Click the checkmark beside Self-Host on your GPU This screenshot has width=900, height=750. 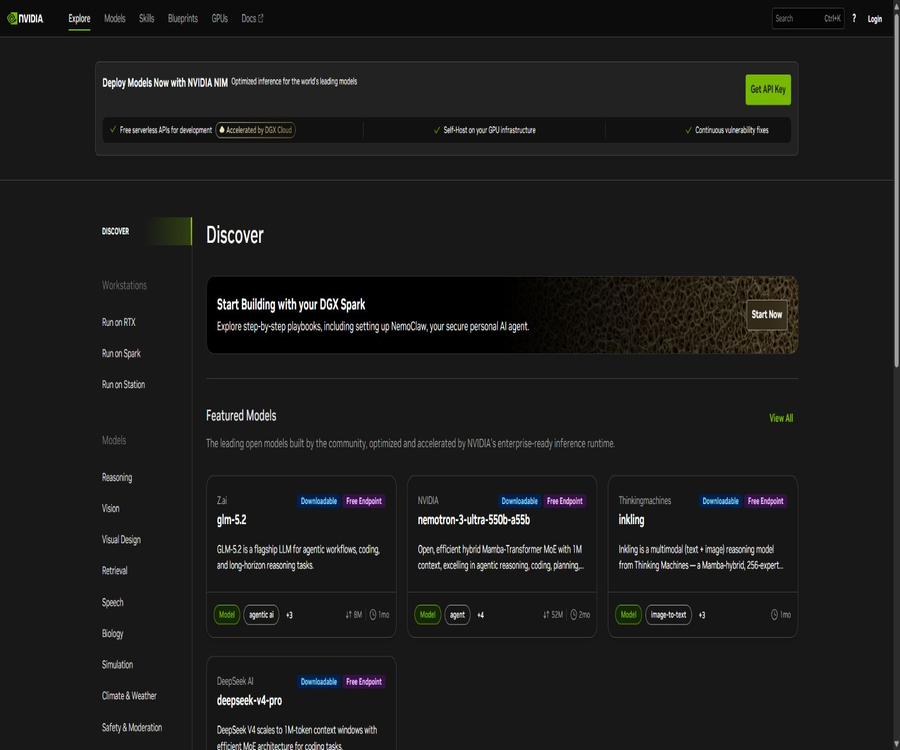click(437, 130)
